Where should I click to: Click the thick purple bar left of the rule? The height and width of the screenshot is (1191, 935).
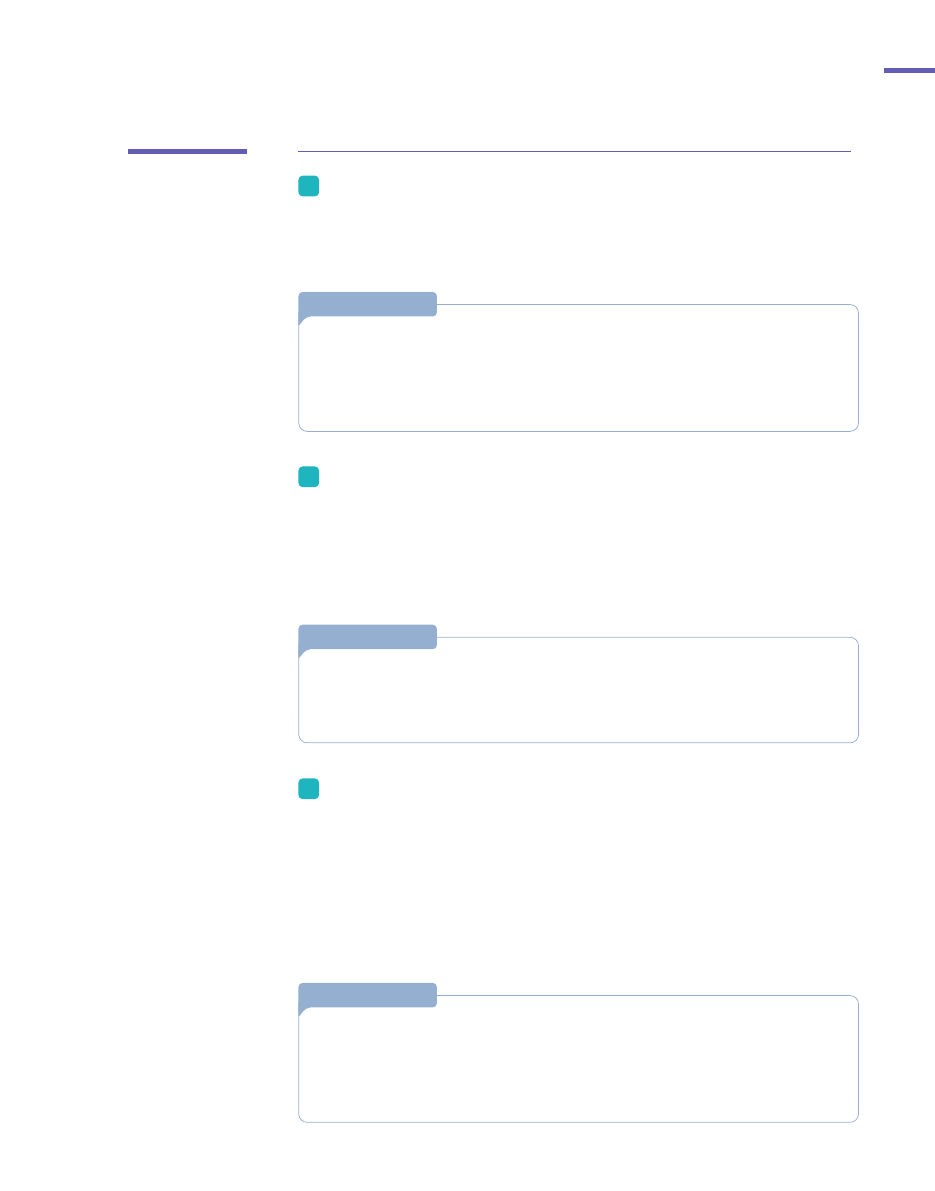click(187, 151)
